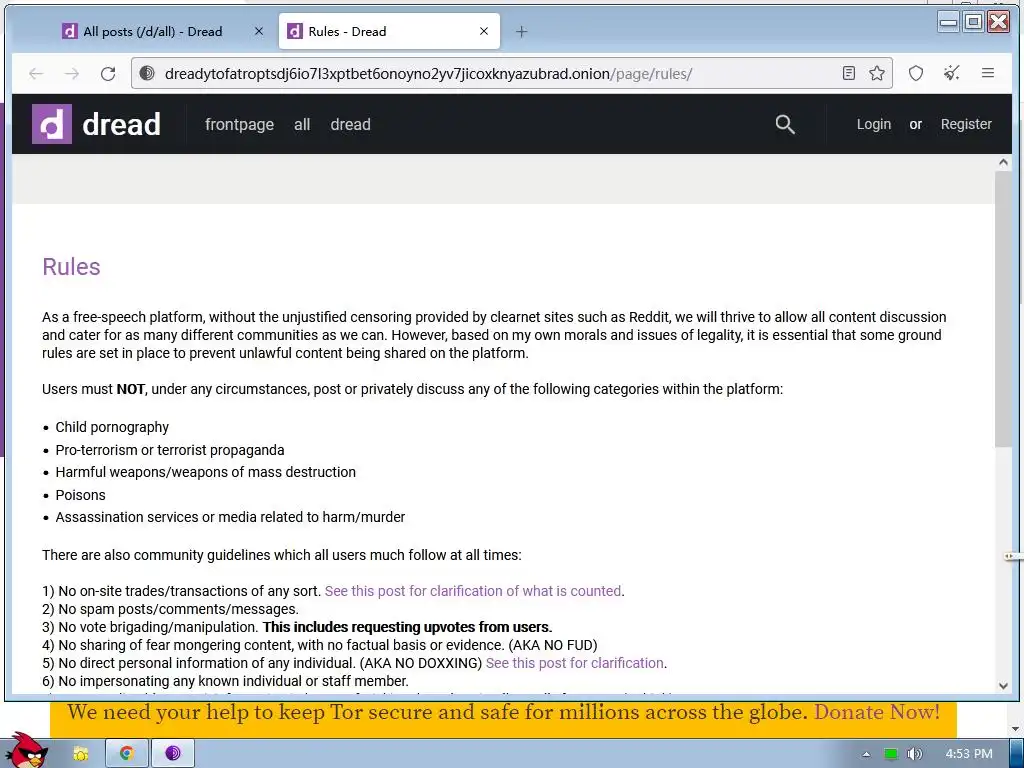Click the Login link

pos(874,124)
